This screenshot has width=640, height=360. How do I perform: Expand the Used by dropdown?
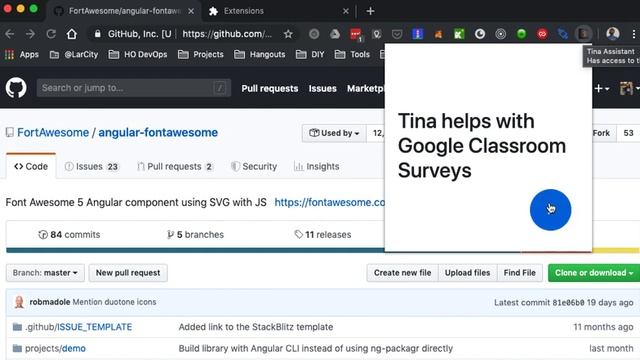click(334, 133)
